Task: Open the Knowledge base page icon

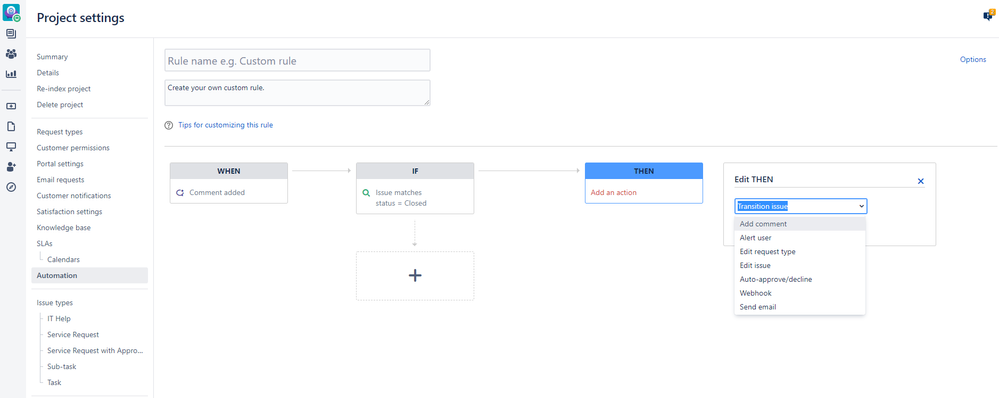Action: 11,127
